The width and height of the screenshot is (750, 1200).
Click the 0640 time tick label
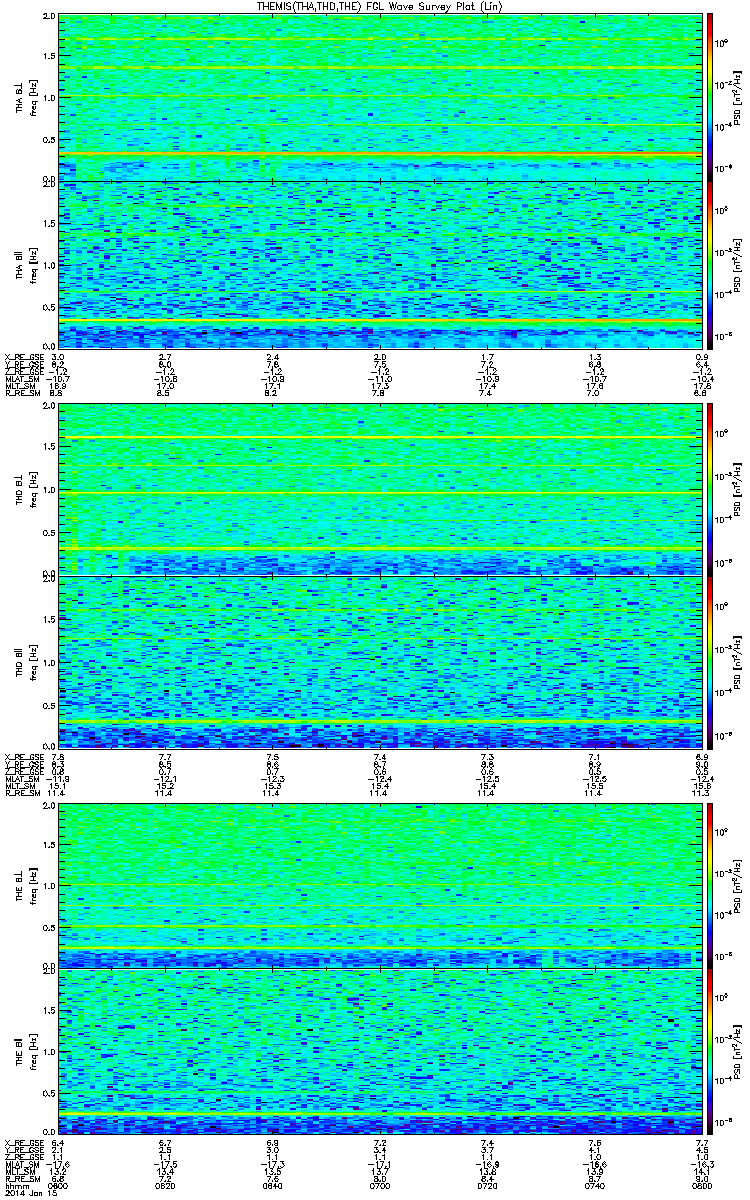pos(273,1185)
